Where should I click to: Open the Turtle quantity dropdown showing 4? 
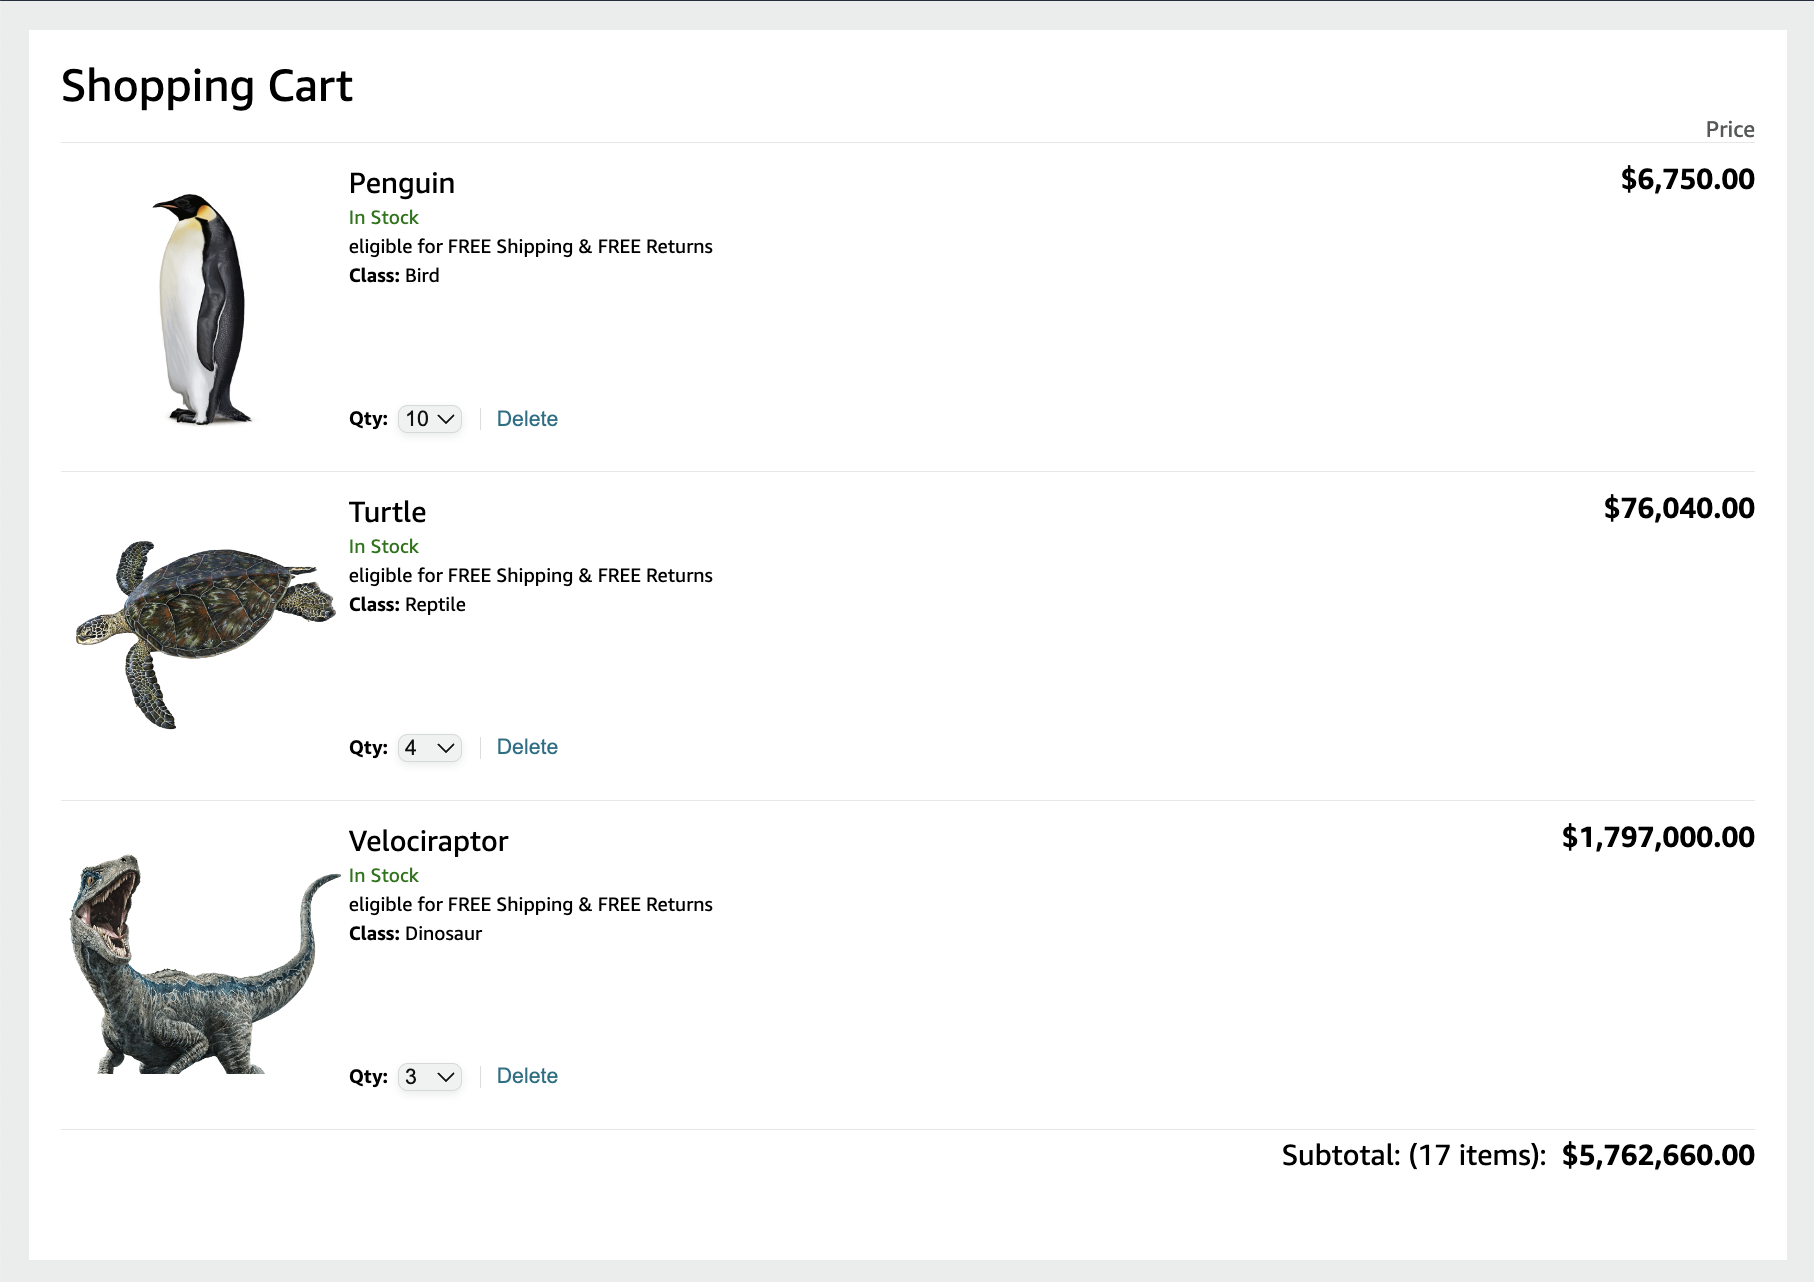click(x=430, y=748)
